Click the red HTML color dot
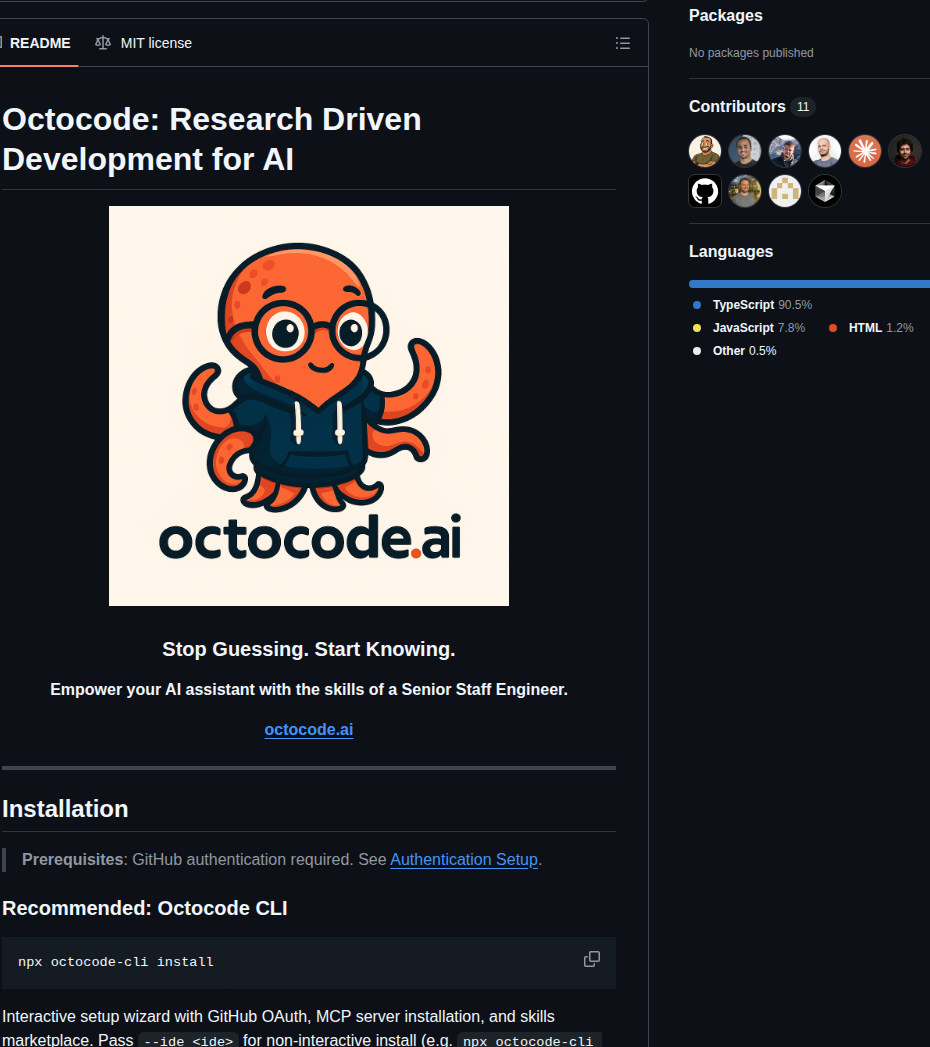The image size is (930, 1047). click(833, 328)
